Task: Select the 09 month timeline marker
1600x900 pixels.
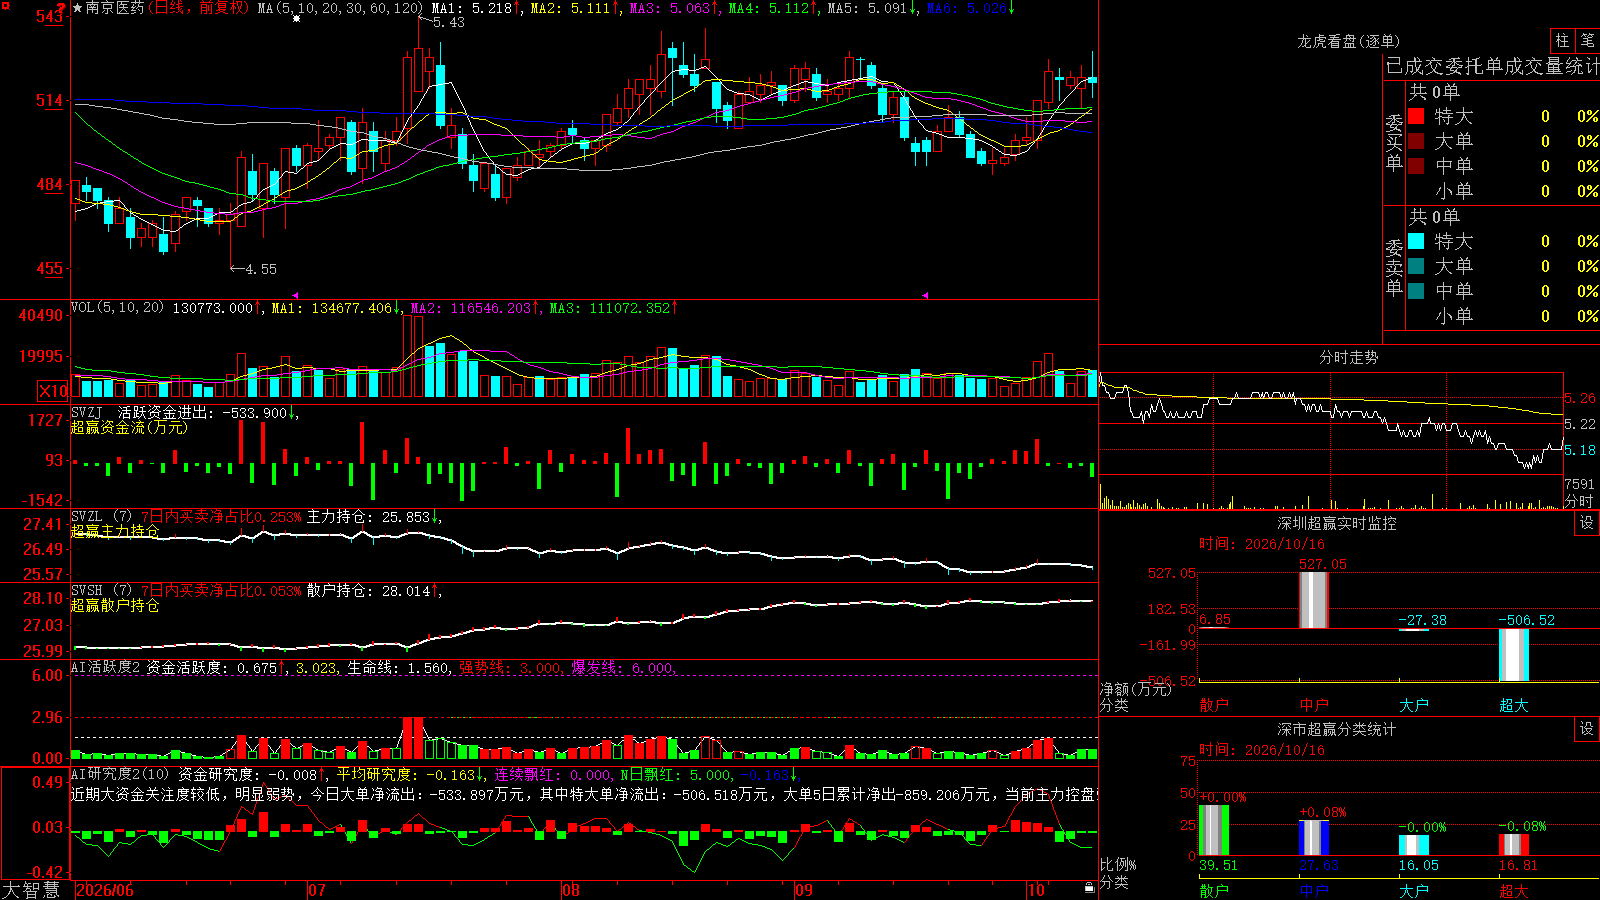Action: 804,890
